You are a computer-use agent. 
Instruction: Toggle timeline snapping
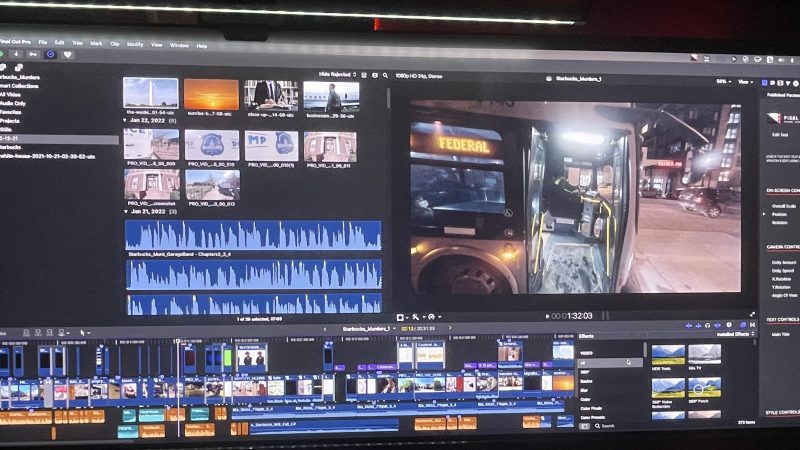[x=718, y=325]
